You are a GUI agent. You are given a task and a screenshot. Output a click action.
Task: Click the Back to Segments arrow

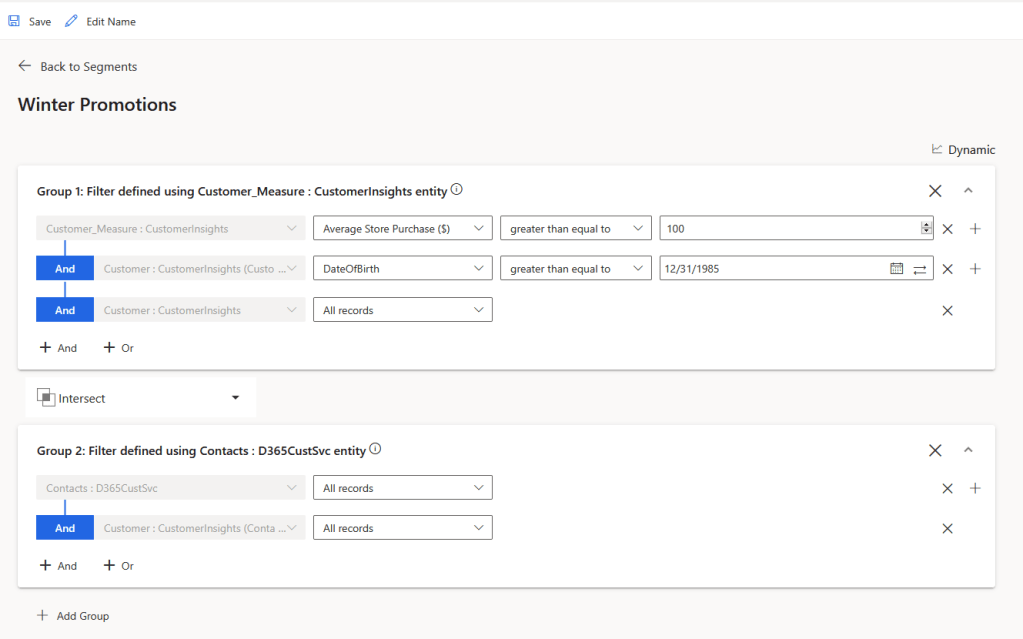[x=25, y=66]
